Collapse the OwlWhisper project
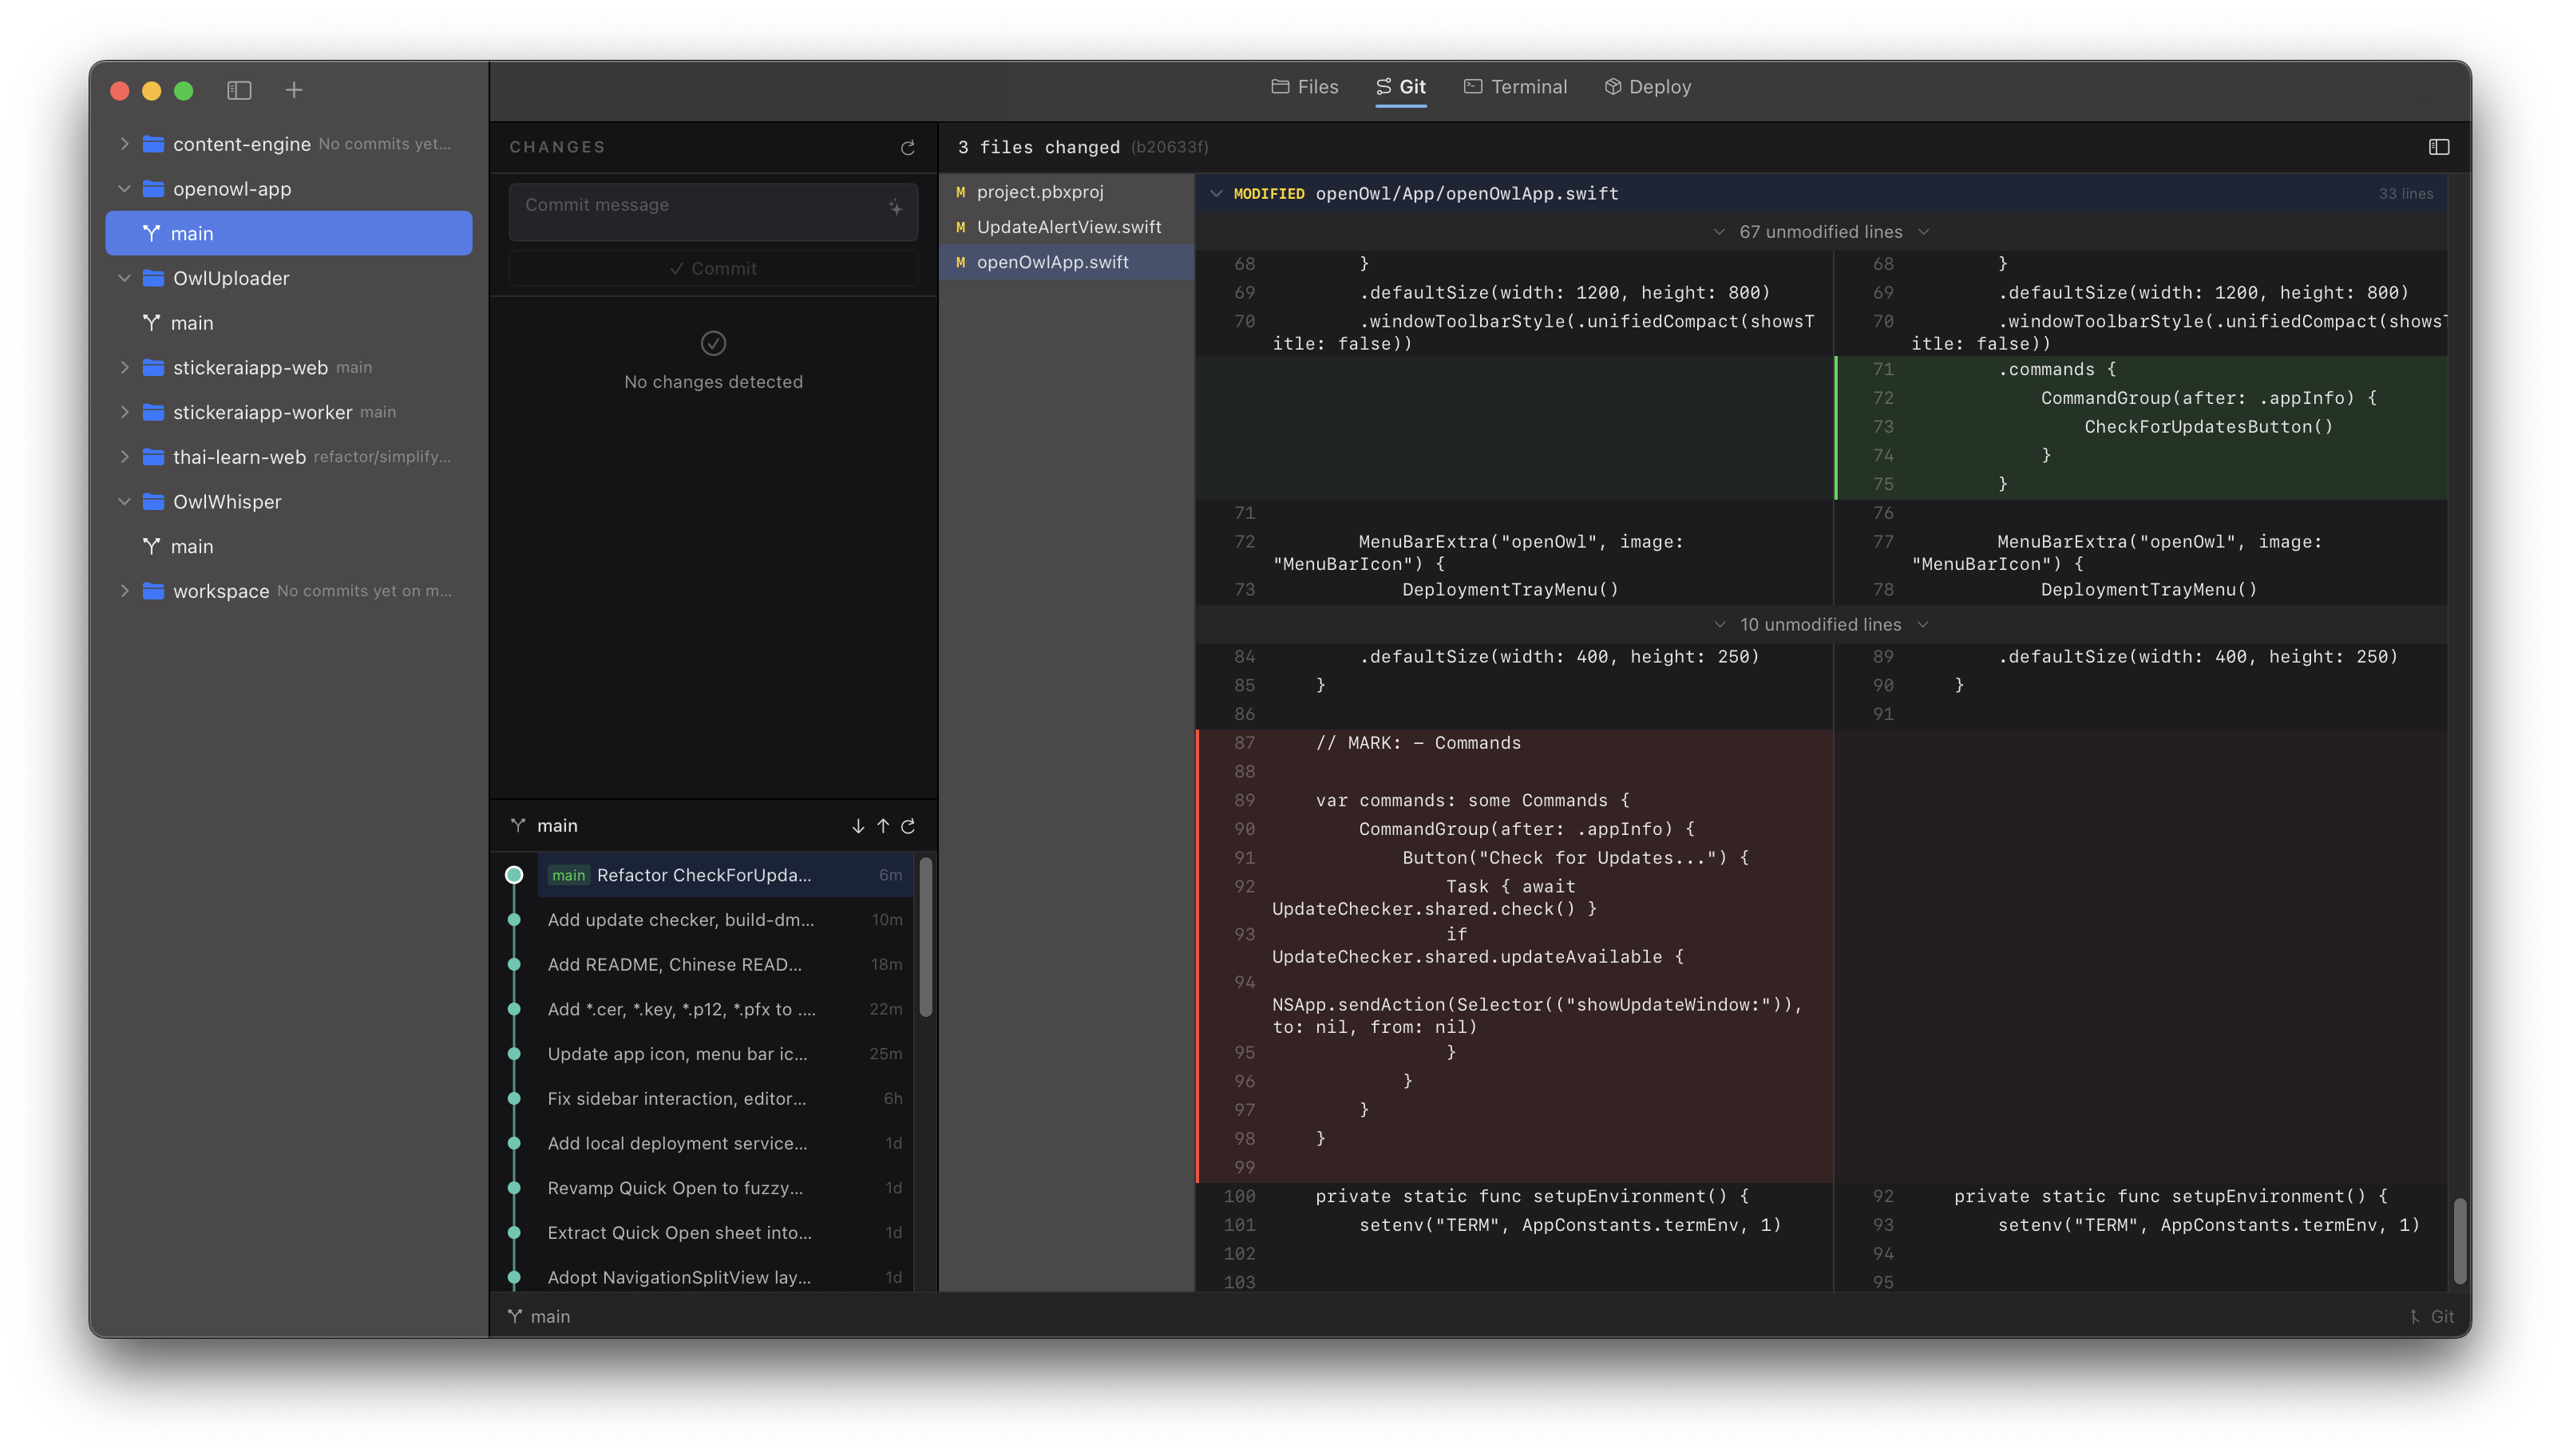 [124, 502]
